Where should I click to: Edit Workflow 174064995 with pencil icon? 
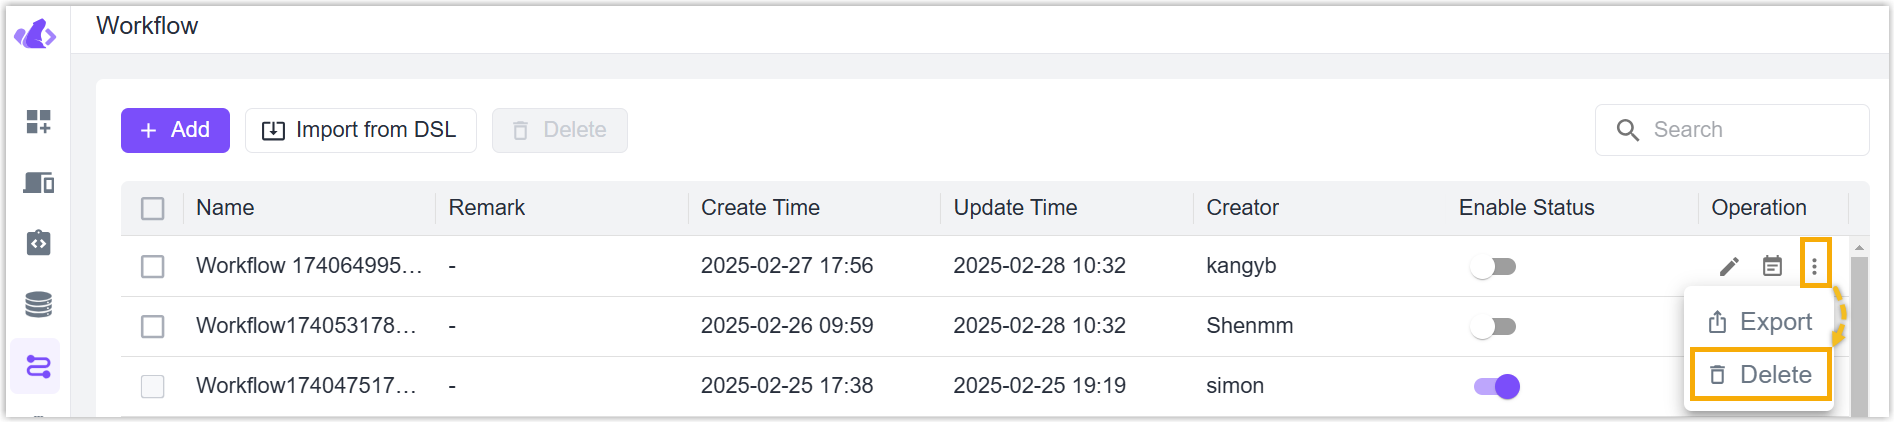(x=1729, y=266)
